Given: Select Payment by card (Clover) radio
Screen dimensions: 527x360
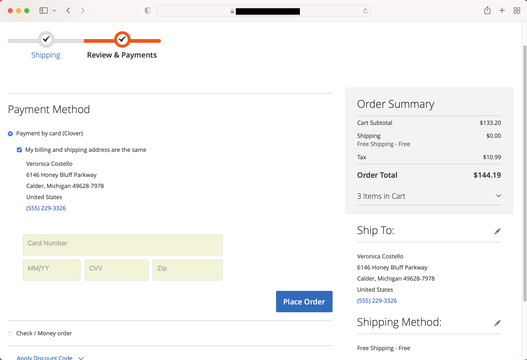Looking at the screenshot, I should coord(10,134).
